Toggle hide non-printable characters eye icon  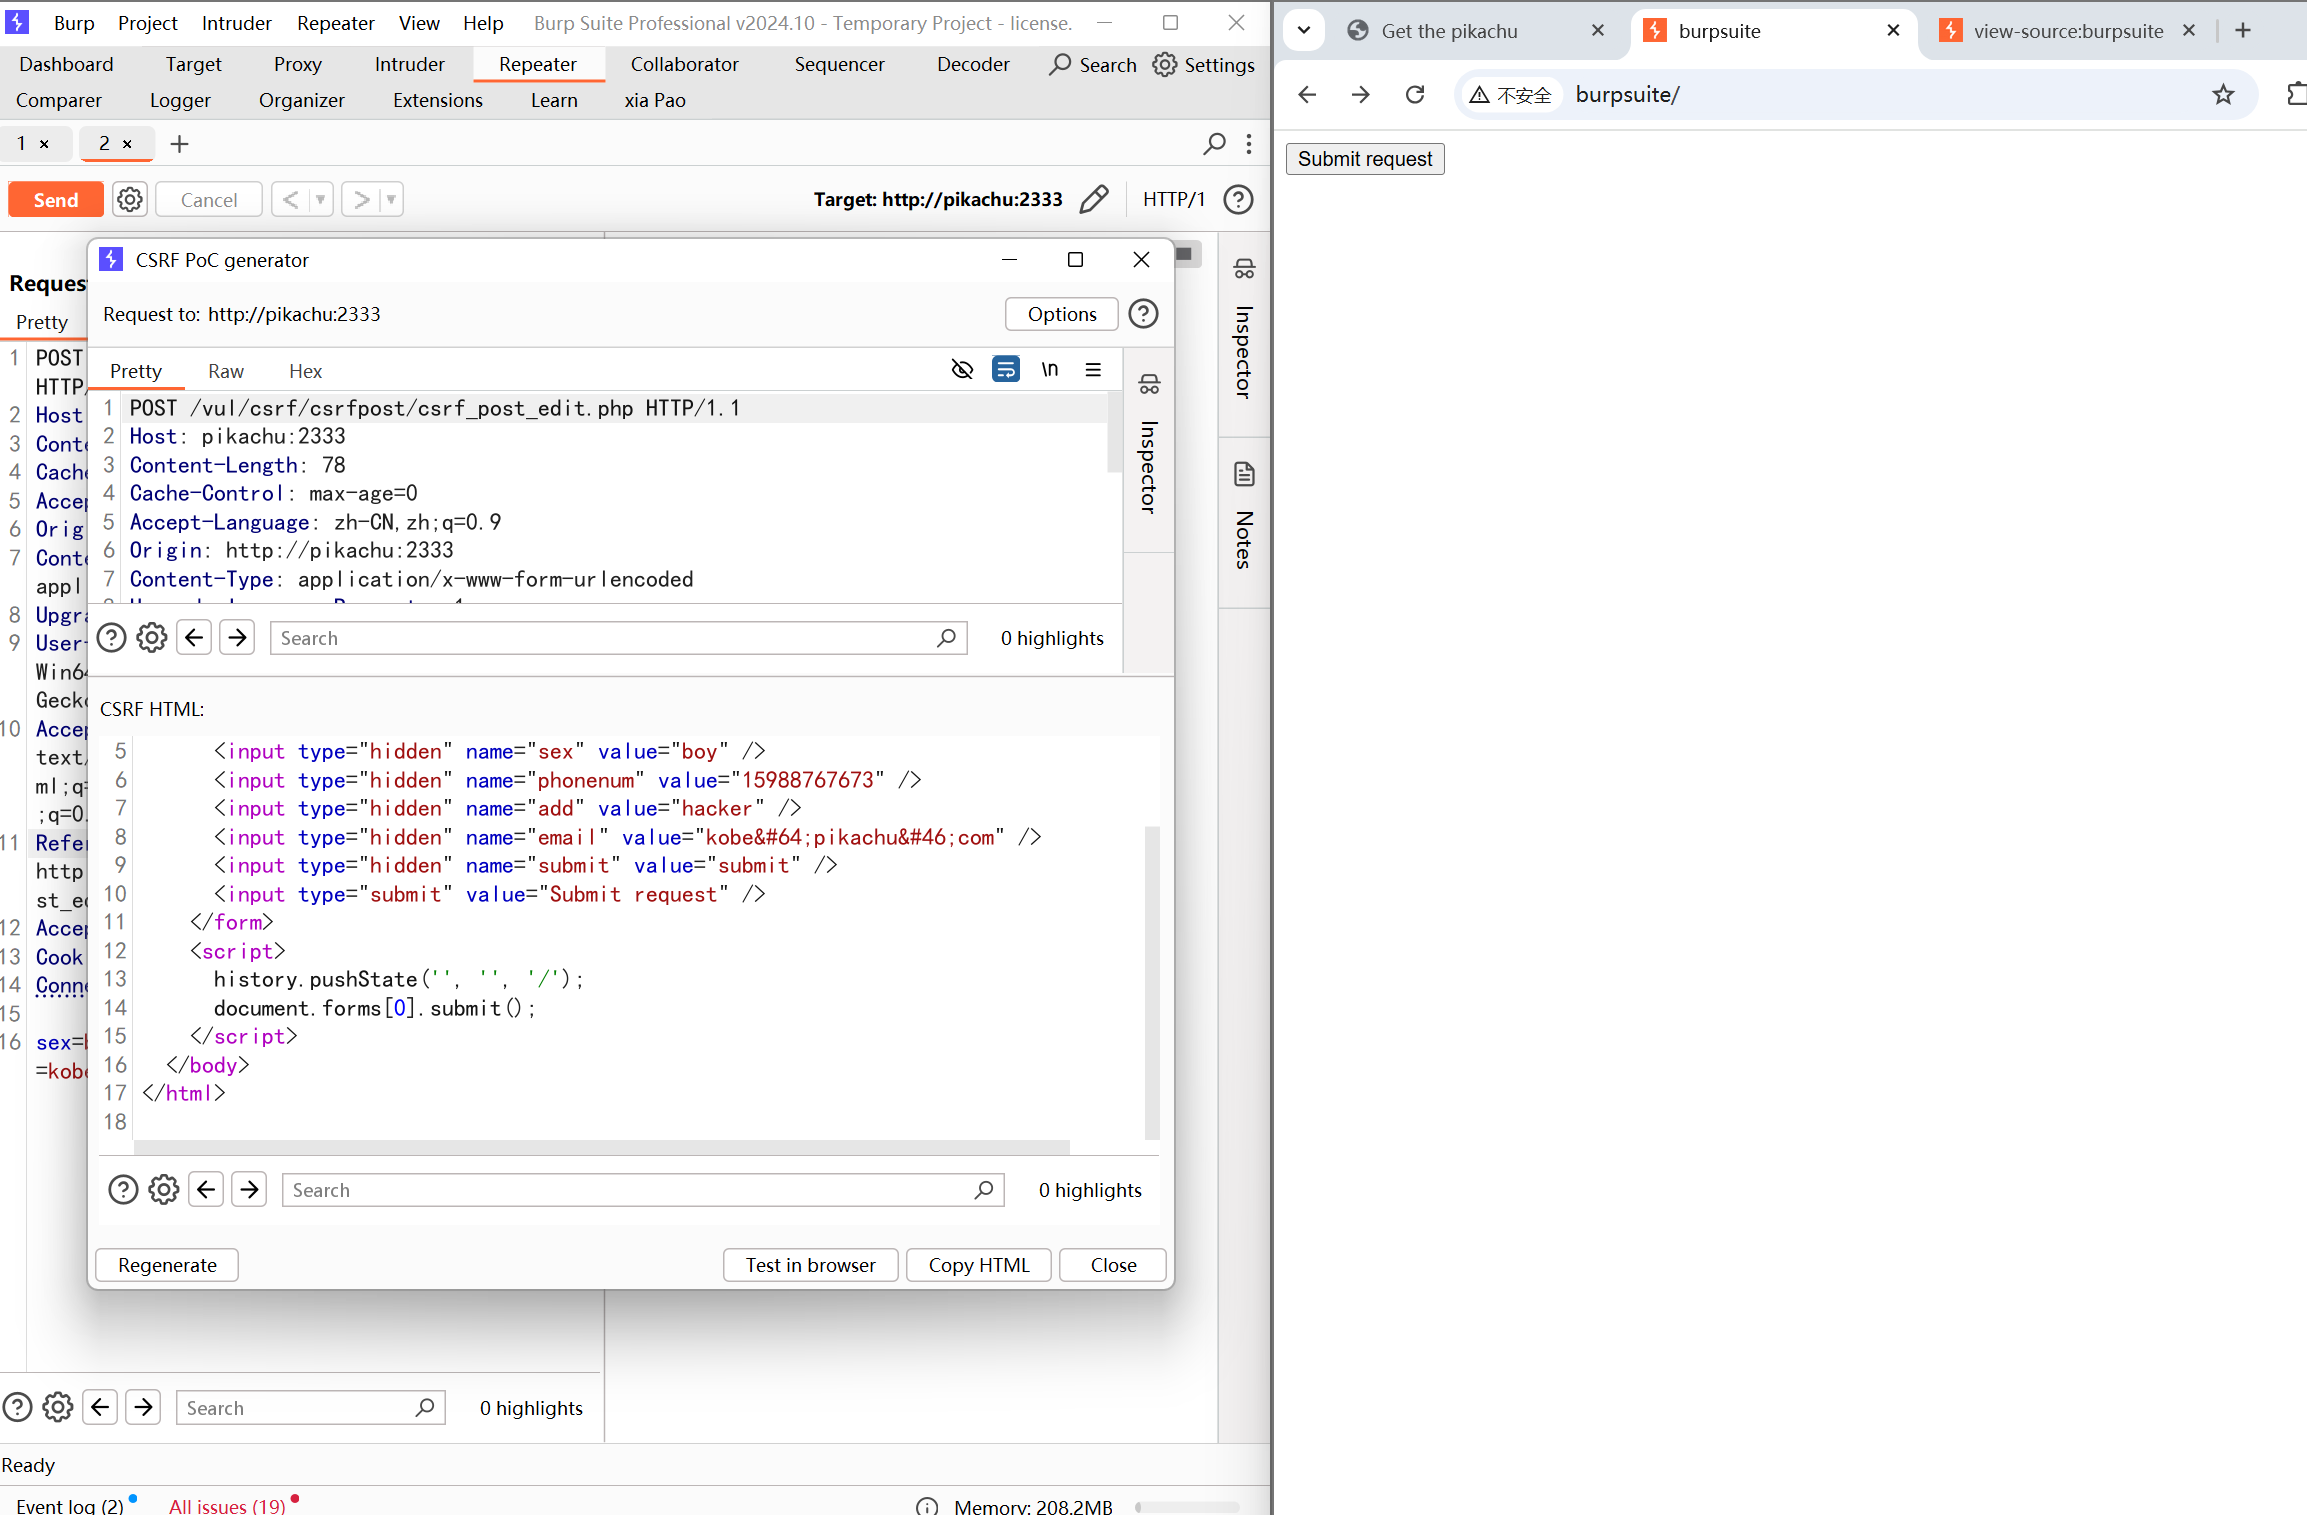[962, 370]
